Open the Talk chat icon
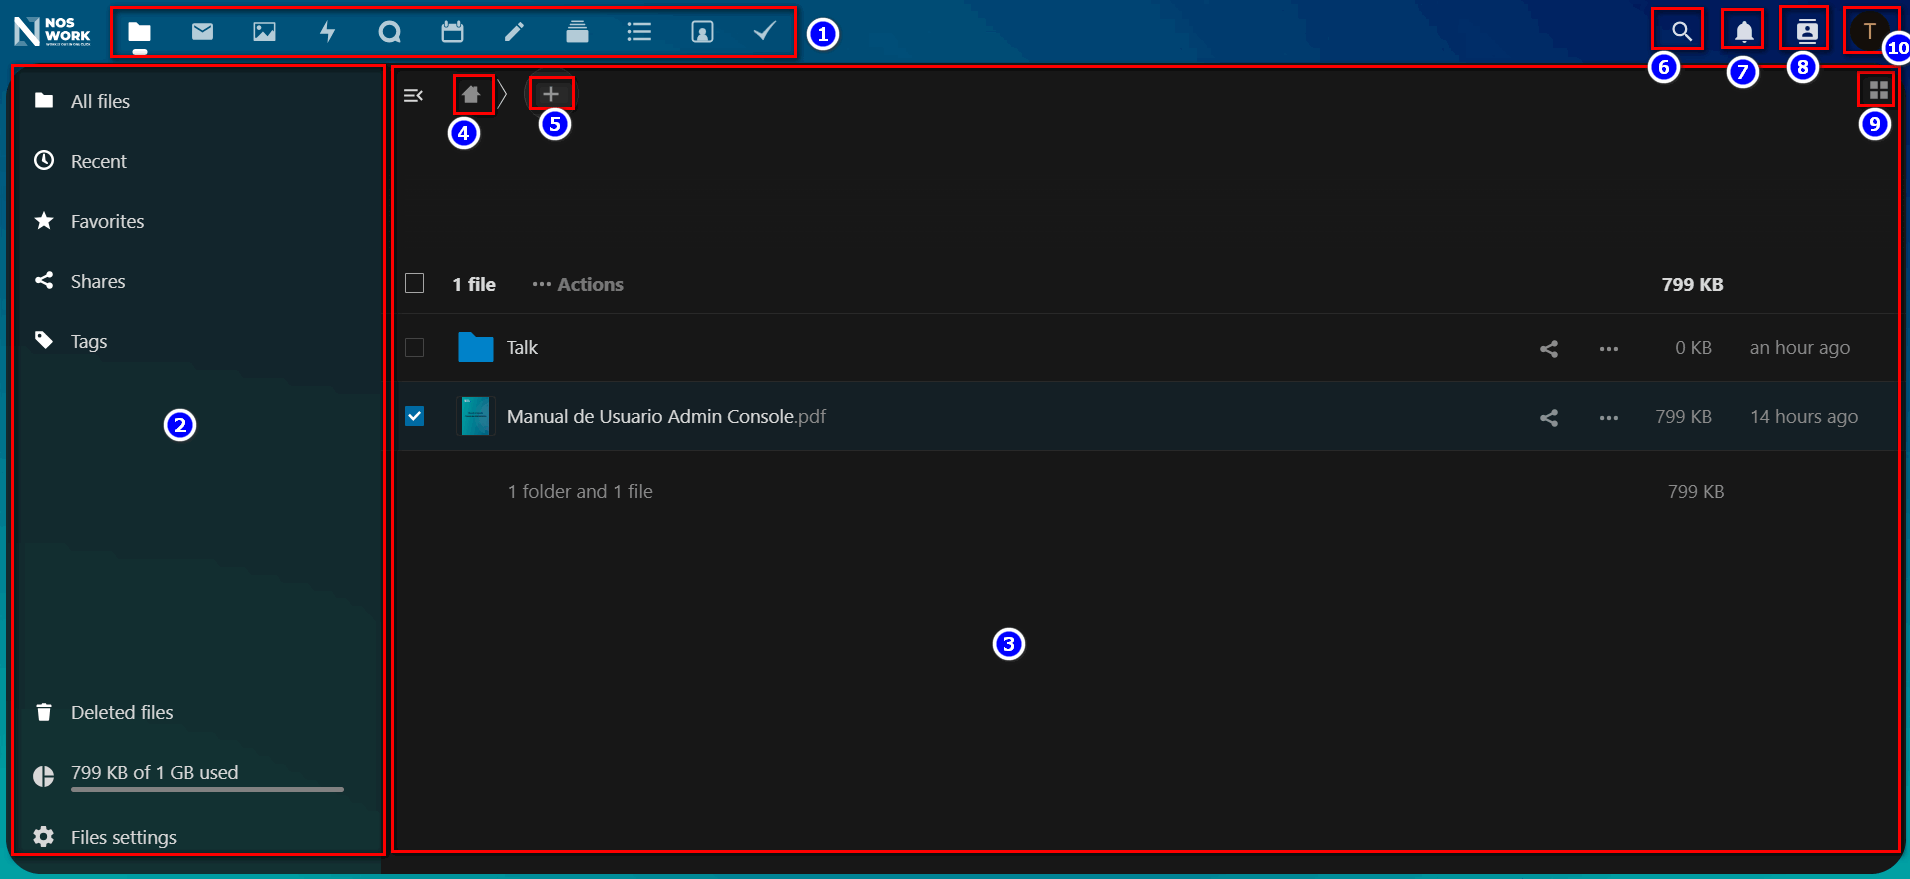This screenshot has height=879, width=1910. click(390, 32)
